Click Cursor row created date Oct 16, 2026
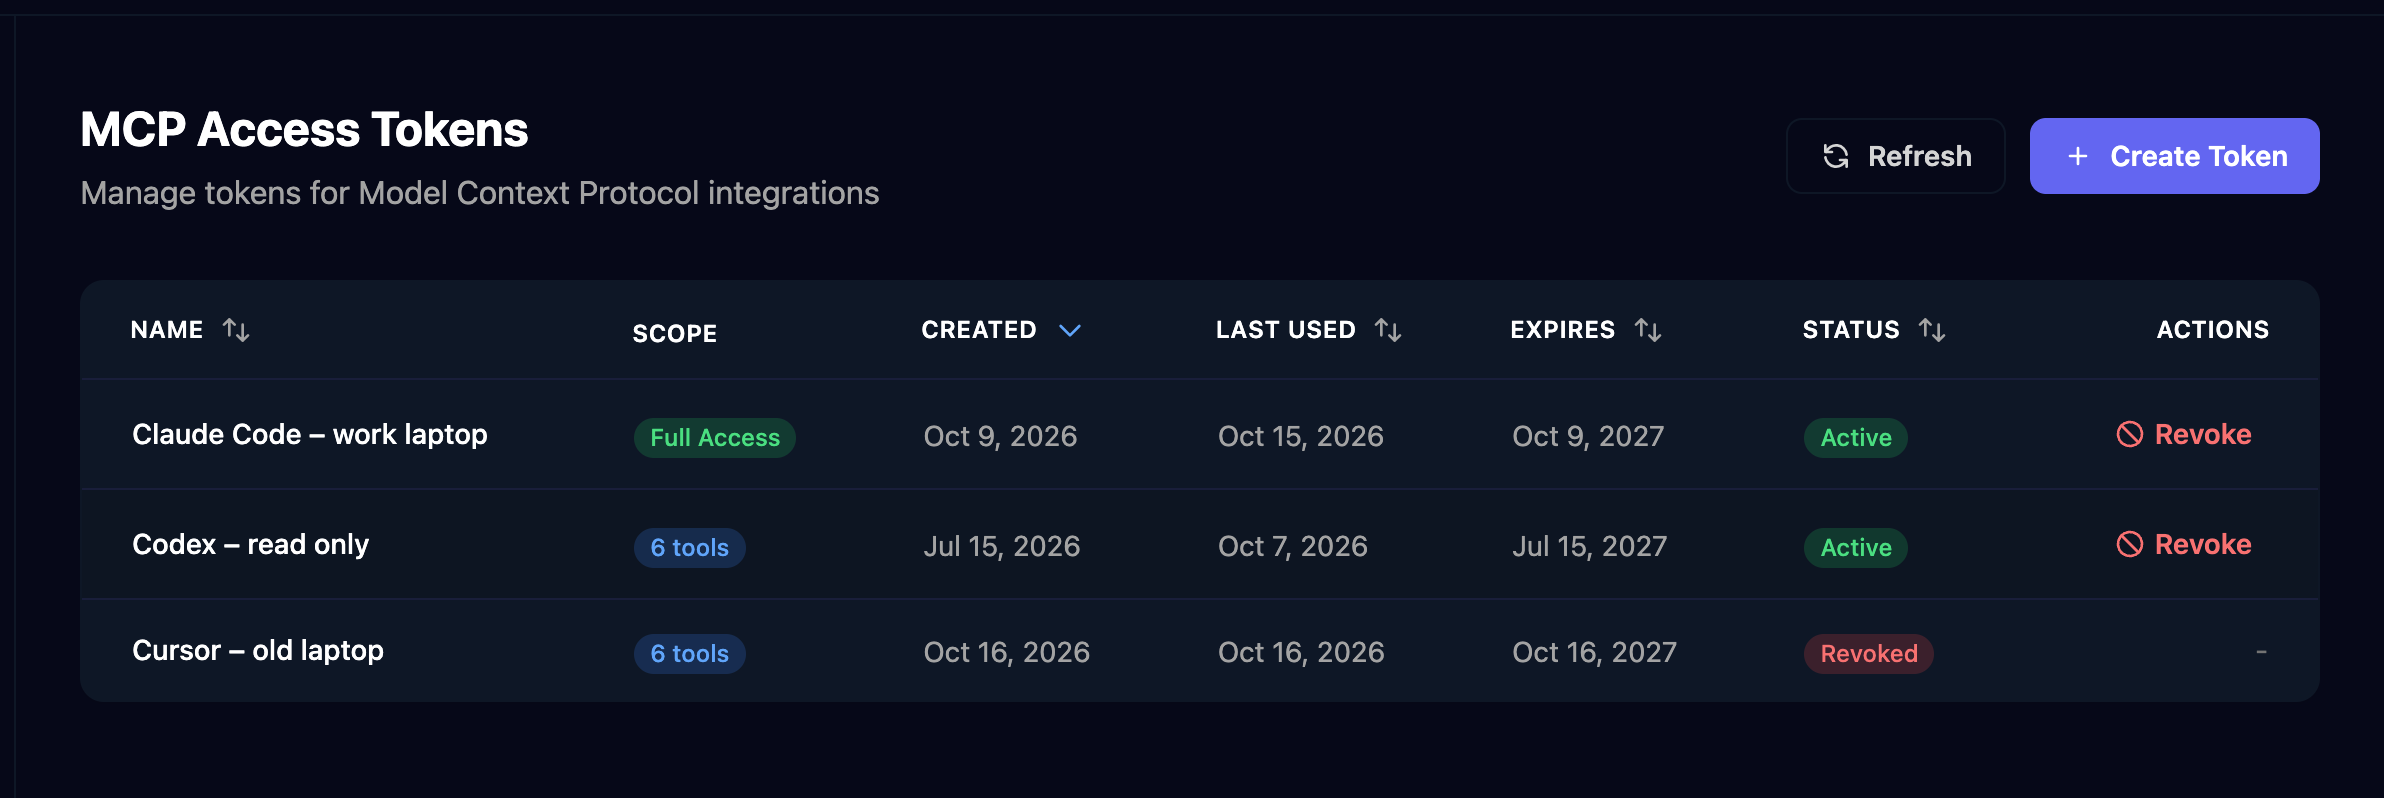This screenshot has height=798, width=2384. [1007, 653]
